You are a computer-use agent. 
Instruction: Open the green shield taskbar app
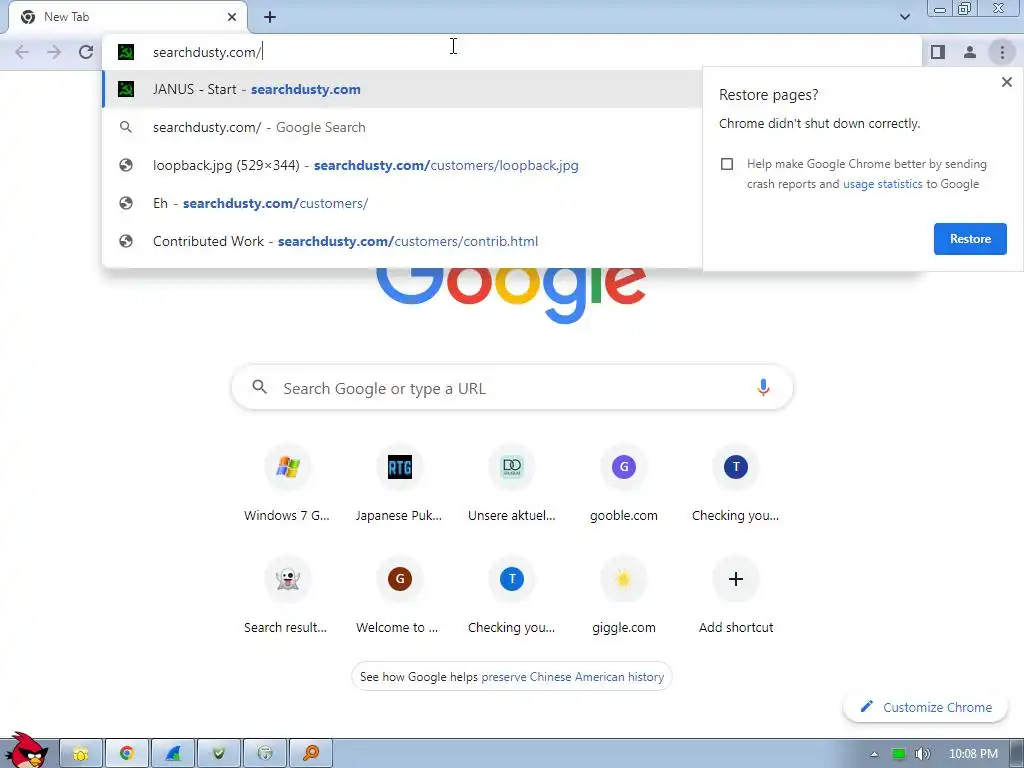click(x=219, y=754)
